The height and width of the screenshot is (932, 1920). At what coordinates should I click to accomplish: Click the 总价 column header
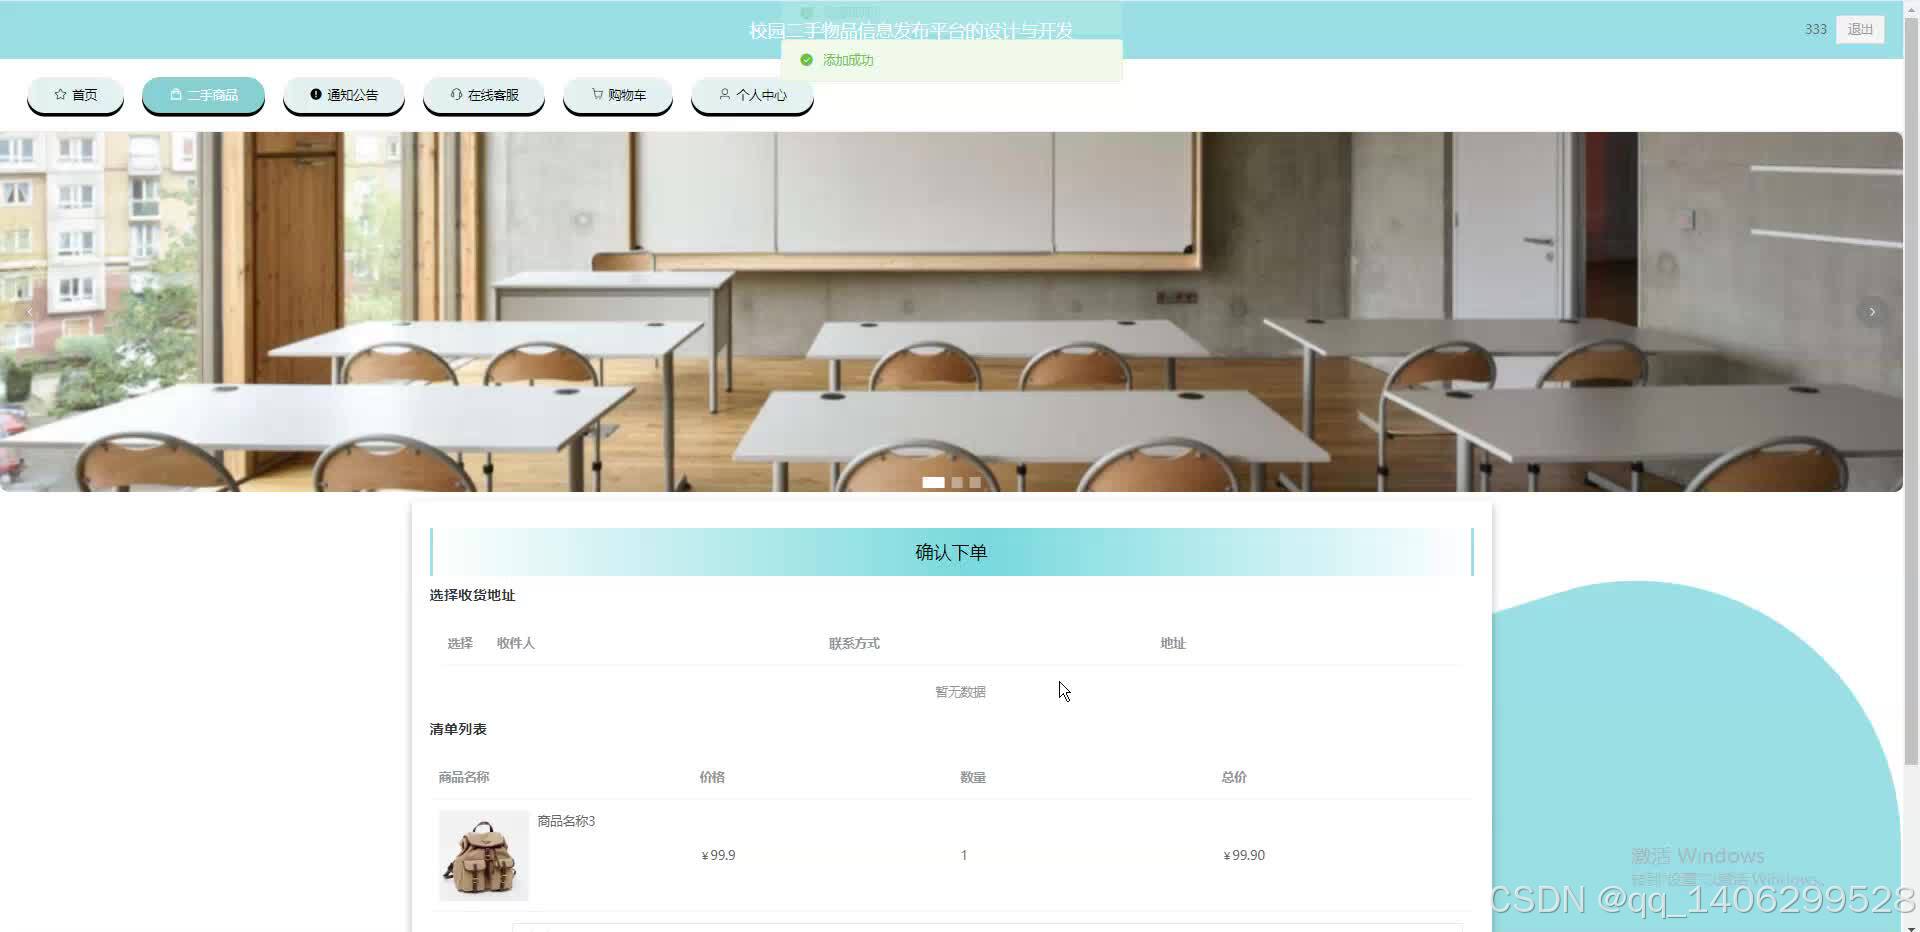coord(1234,777)
